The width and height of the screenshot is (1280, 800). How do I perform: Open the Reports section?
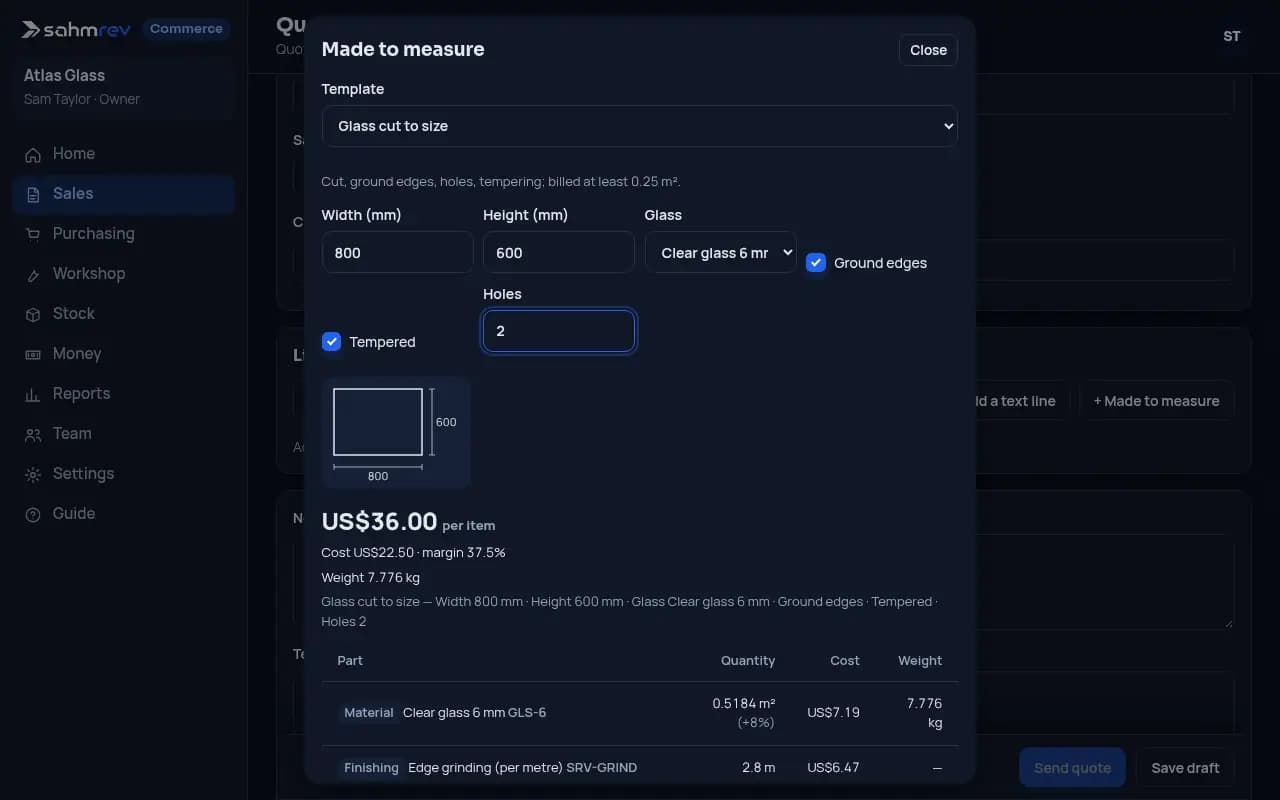[x=124, y=394]
